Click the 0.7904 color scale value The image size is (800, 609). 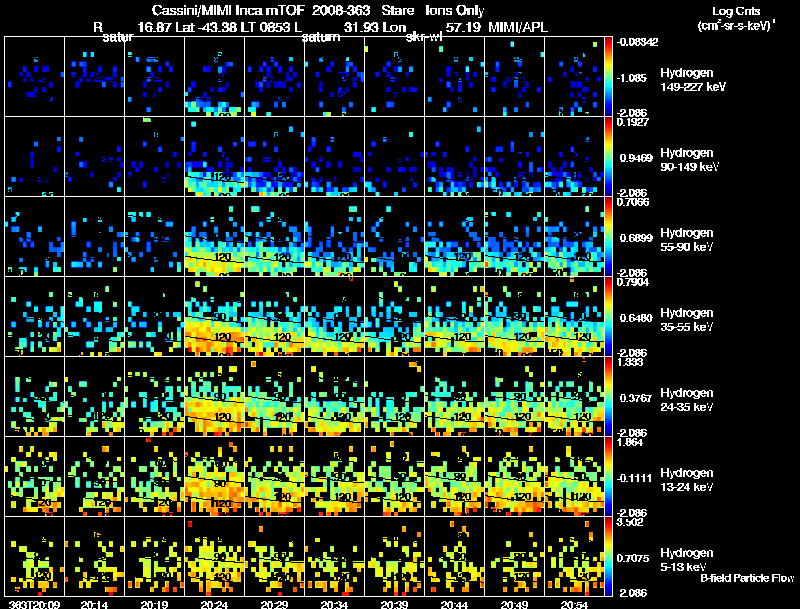point(633,282)
